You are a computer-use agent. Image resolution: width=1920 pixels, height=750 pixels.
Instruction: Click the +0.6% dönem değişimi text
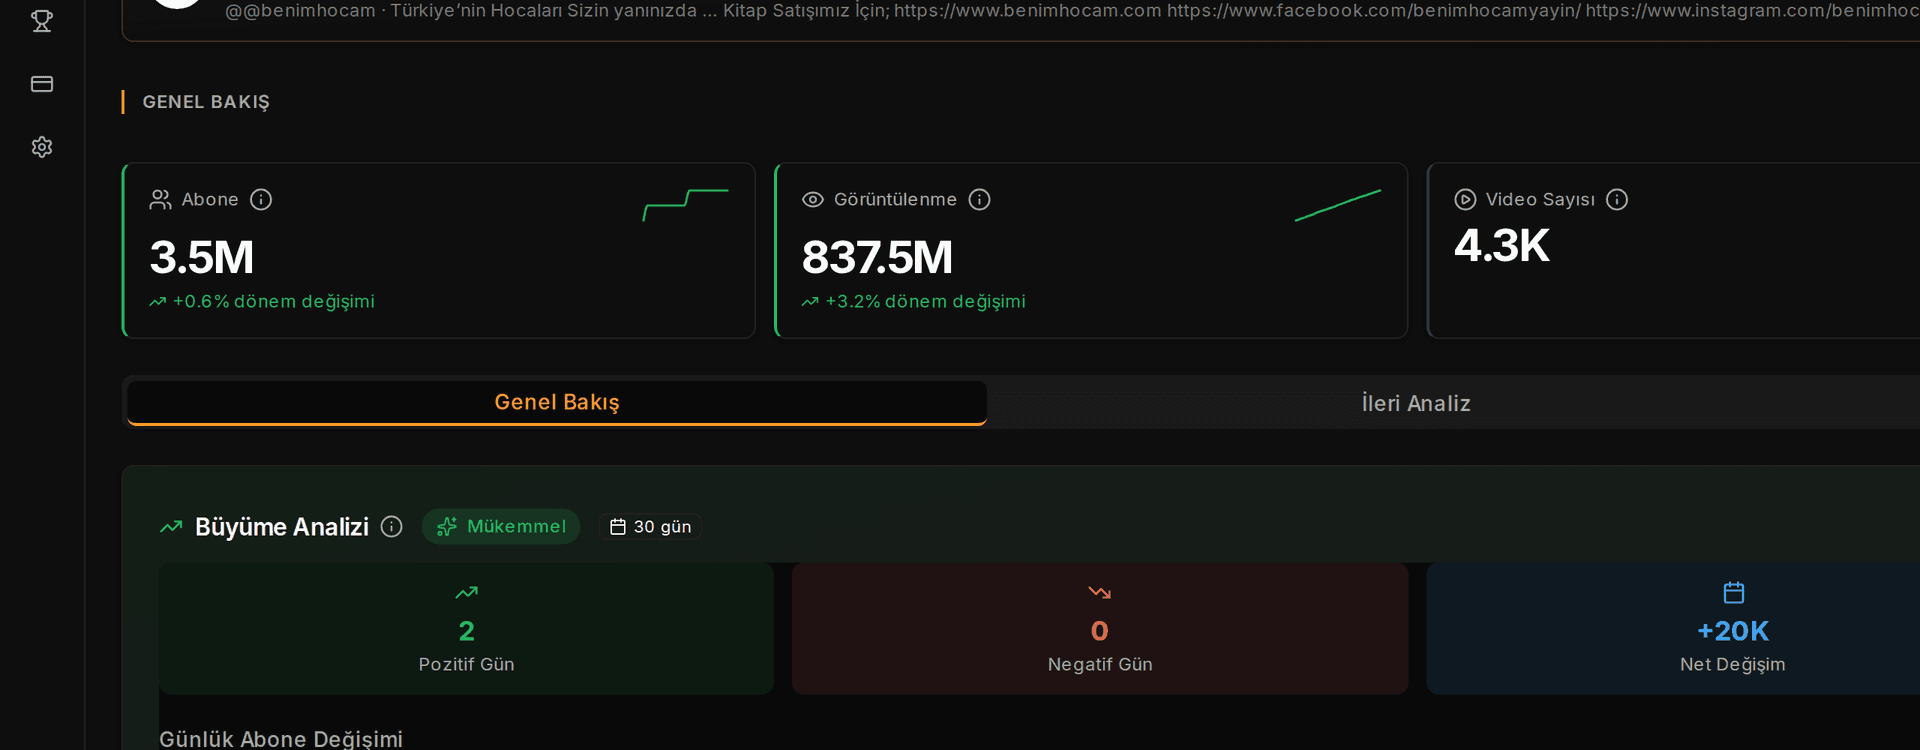click(x=274, y=302)
